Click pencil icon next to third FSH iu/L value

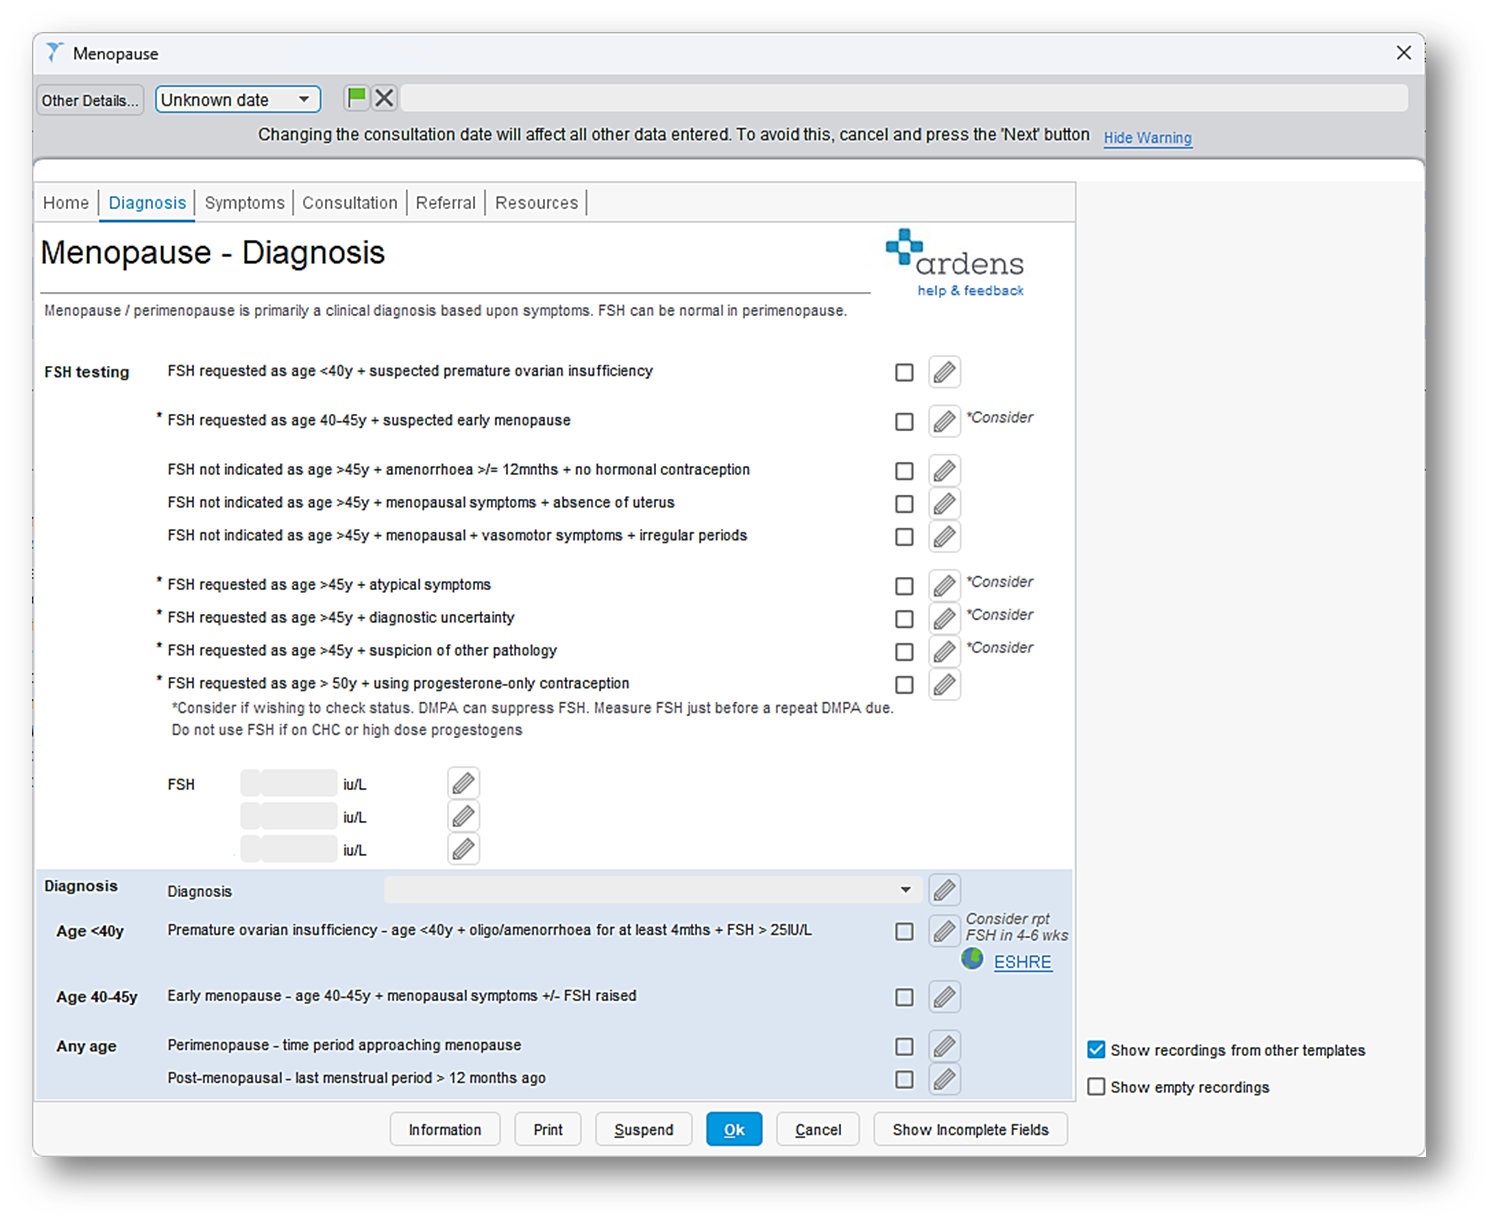(463, 849)
